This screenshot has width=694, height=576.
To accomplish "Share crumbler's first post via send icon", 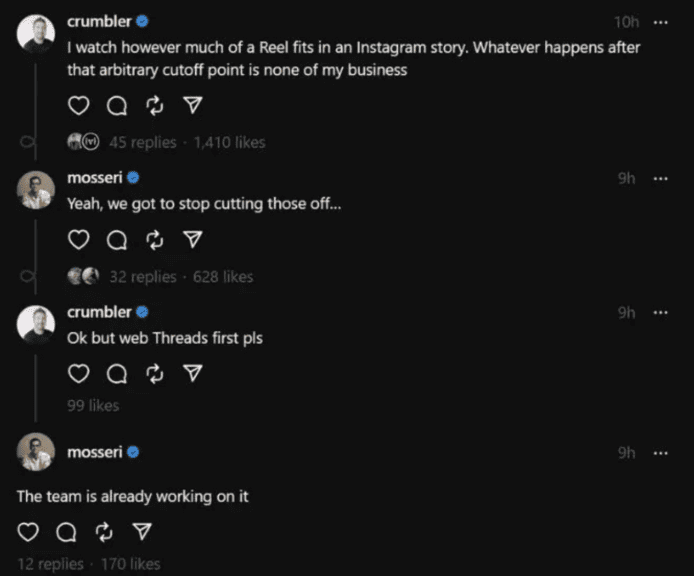I will click(x=194, y=106).
